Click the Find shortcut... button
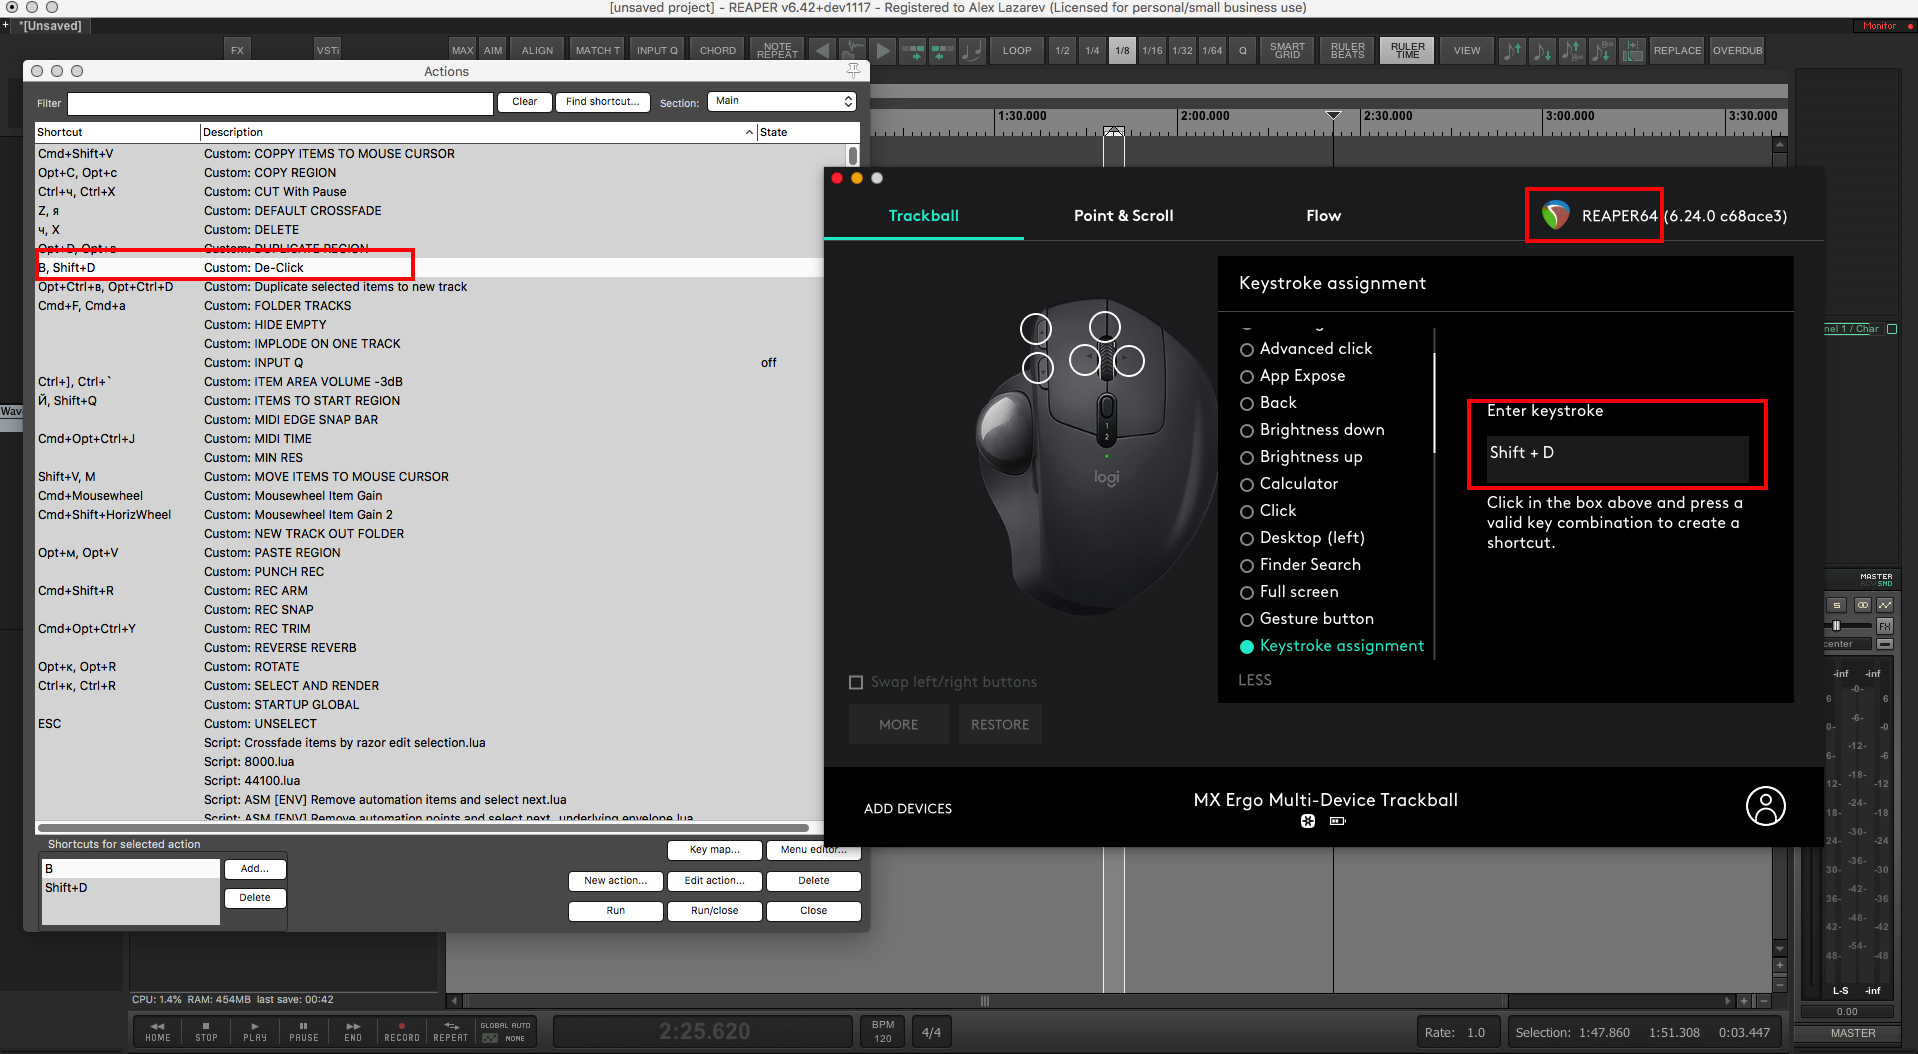The width and height of the screenshot is (1918, 1054). (x=602, y=102)
